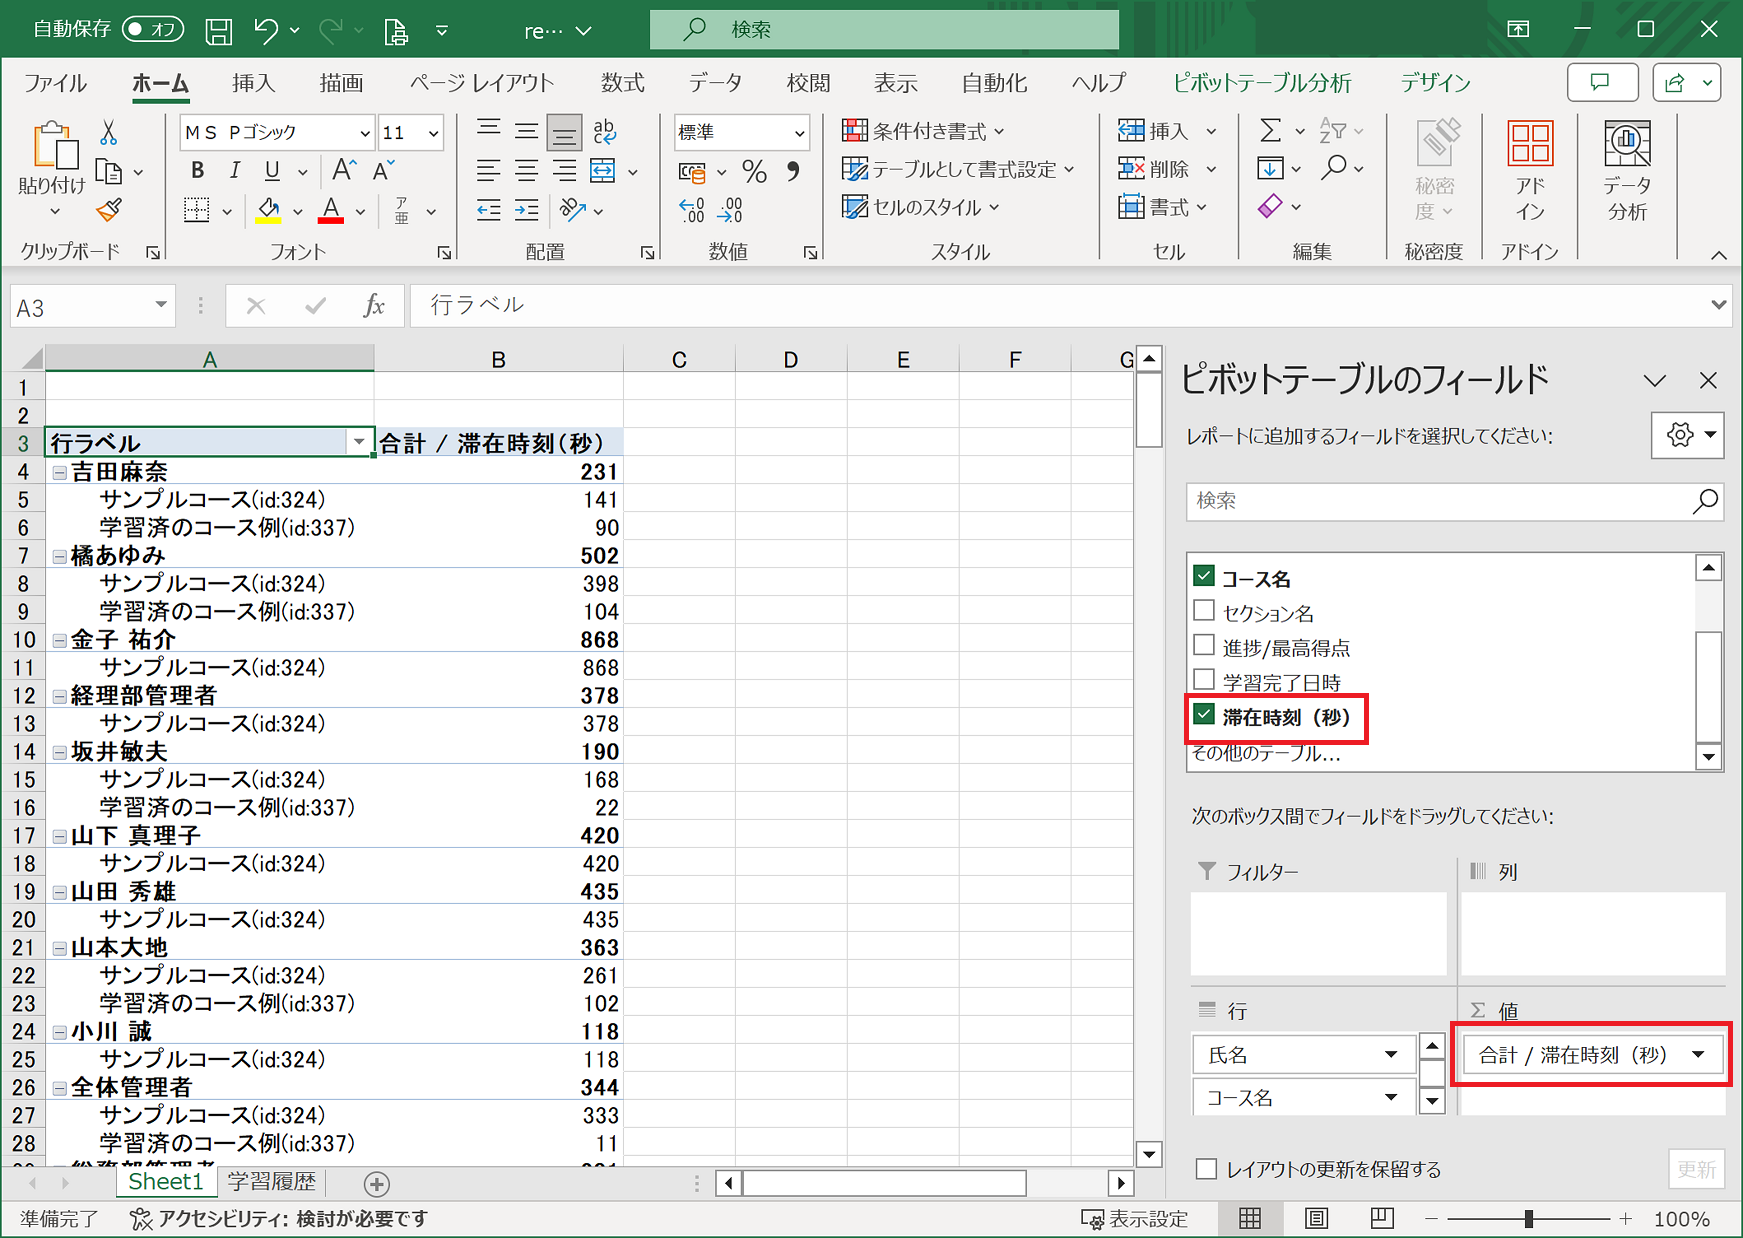Open the number format 標準 dropdown
The width and height of the screenshot is (1743, 1238).
(799, 133)
